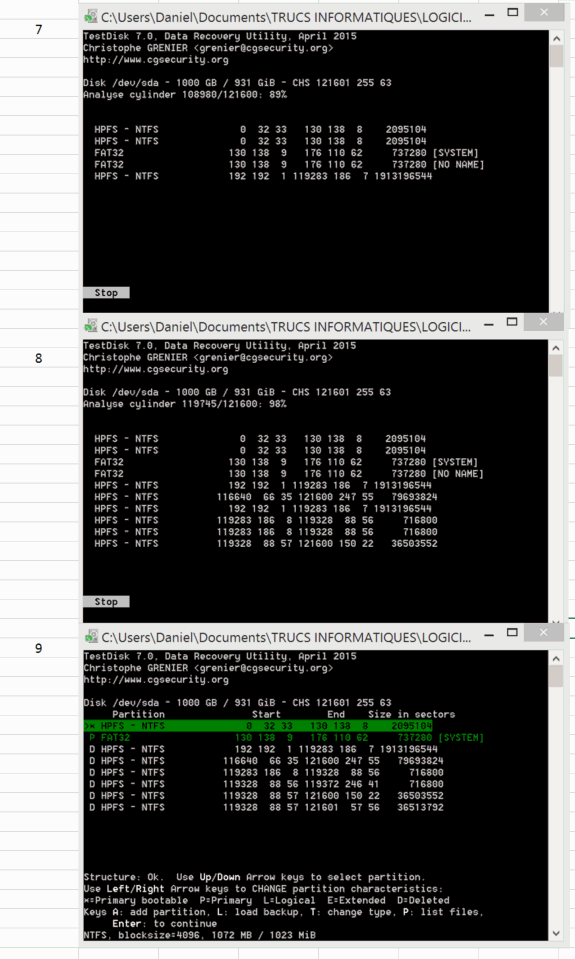The height and width of the screenshot is (959, 575).
Task: Click 'Partition Start End Size in sectors' header line
Action: pos(284,714)
